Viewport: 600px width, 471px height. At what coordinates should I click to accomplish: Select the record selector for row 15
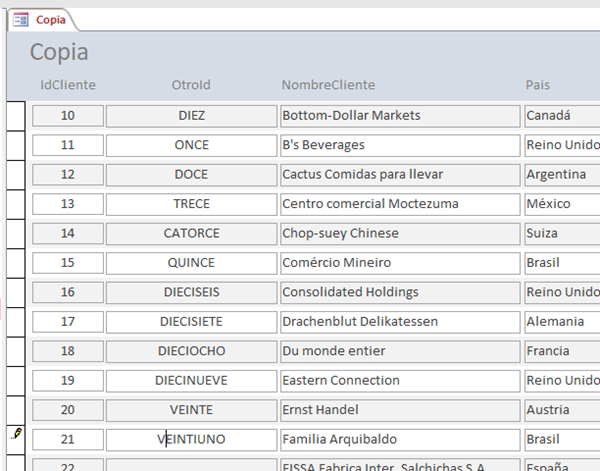tap(16, 263)
